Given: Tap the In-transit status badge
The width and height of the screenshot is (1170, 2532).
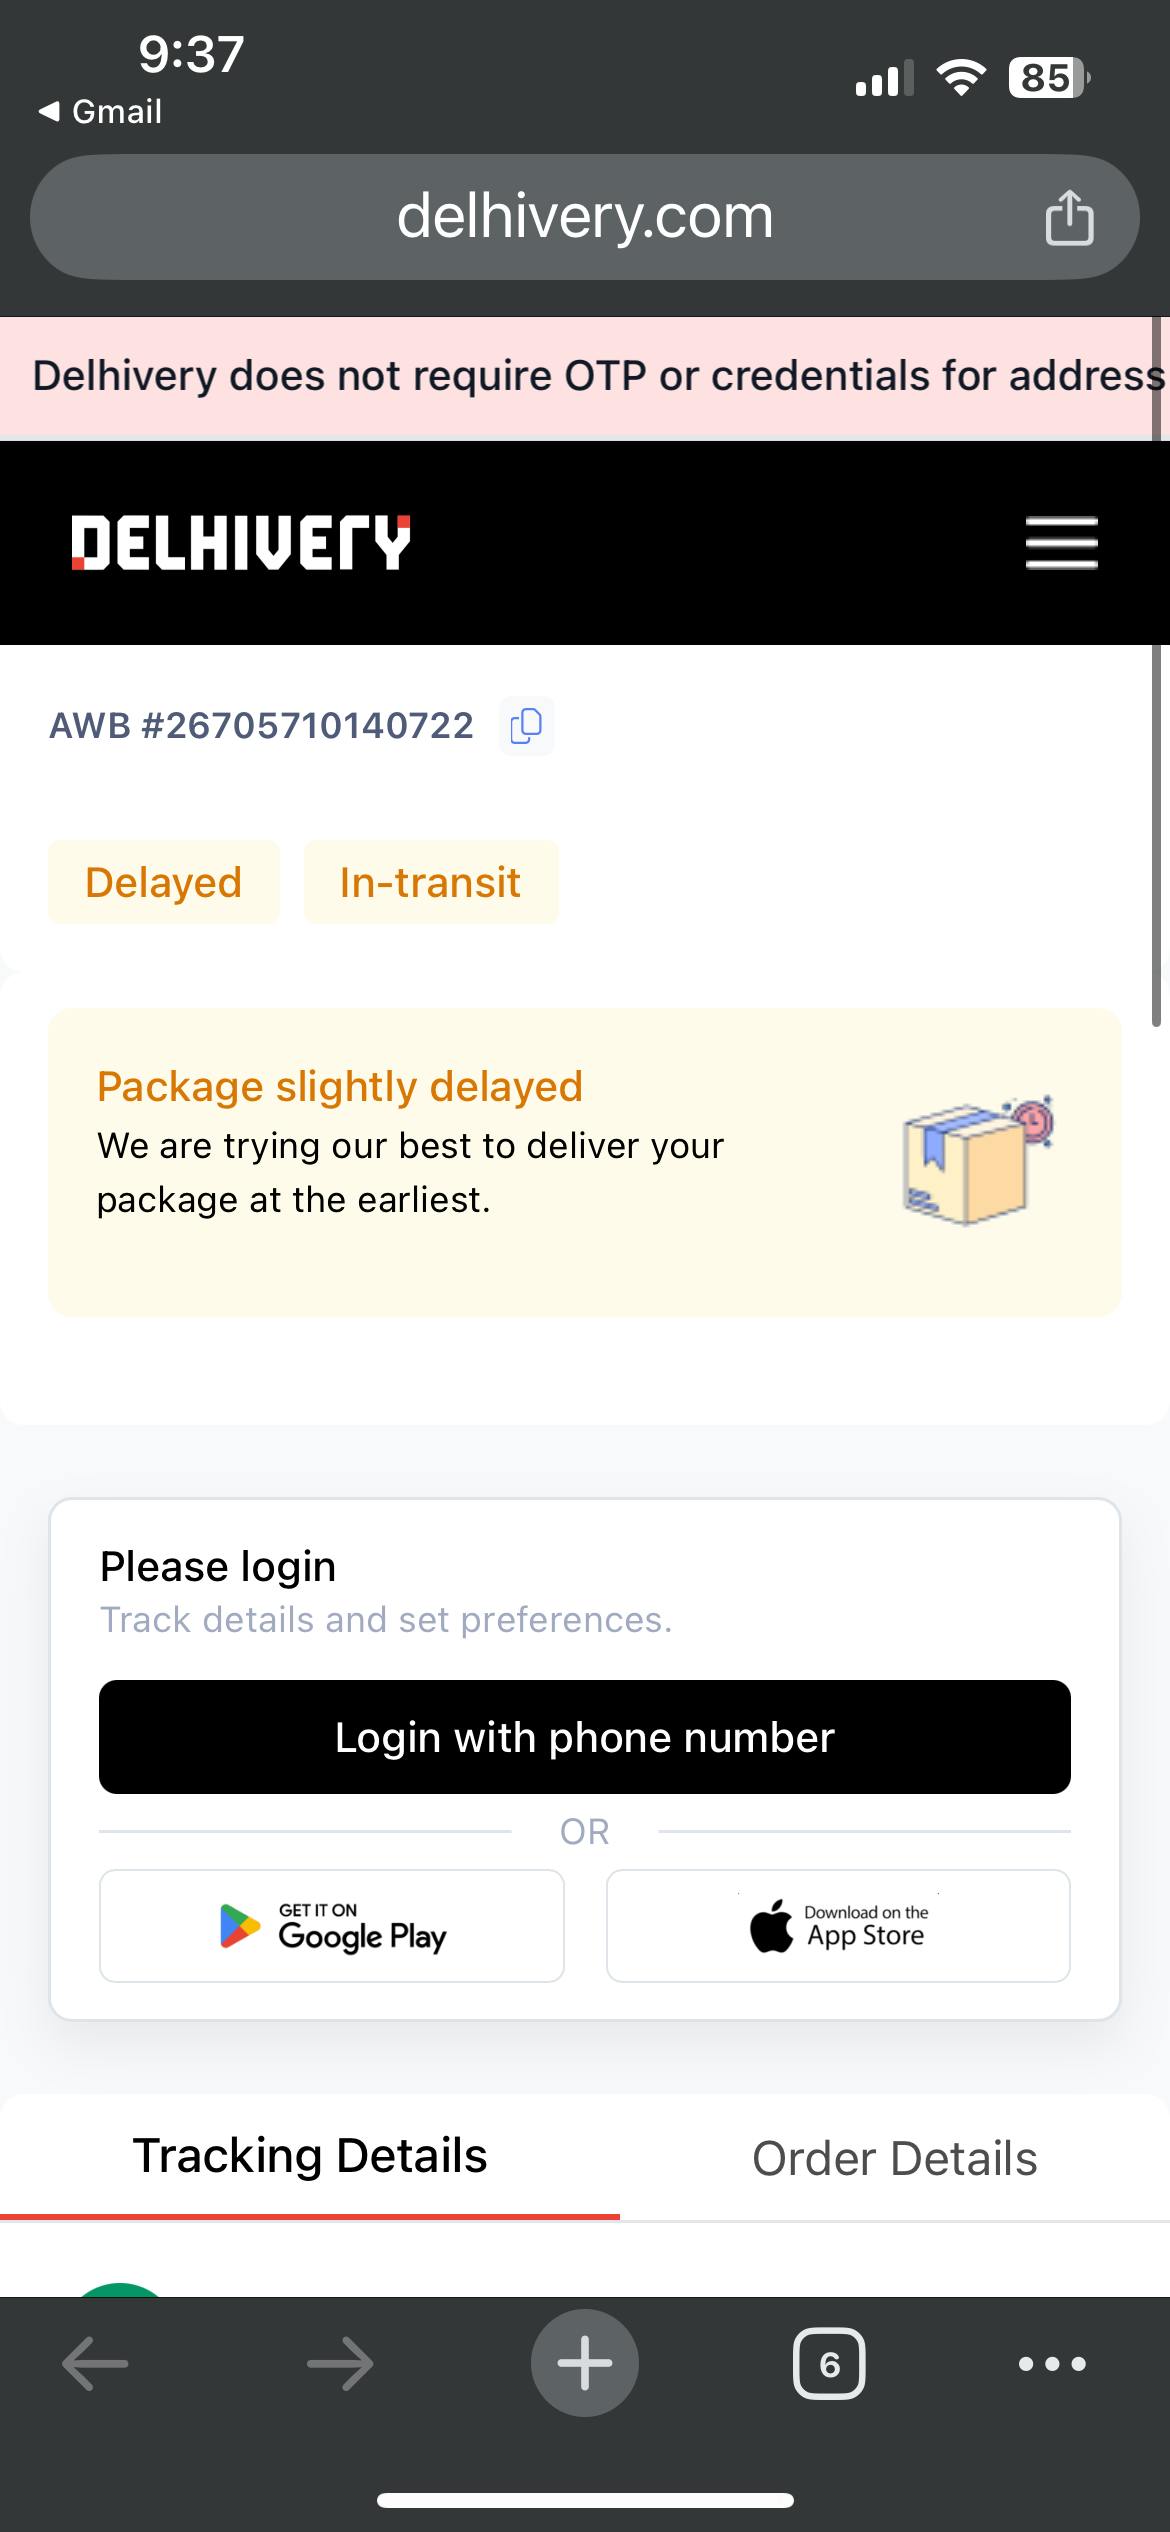Looking at the screenshot, I should click(430, 882).
